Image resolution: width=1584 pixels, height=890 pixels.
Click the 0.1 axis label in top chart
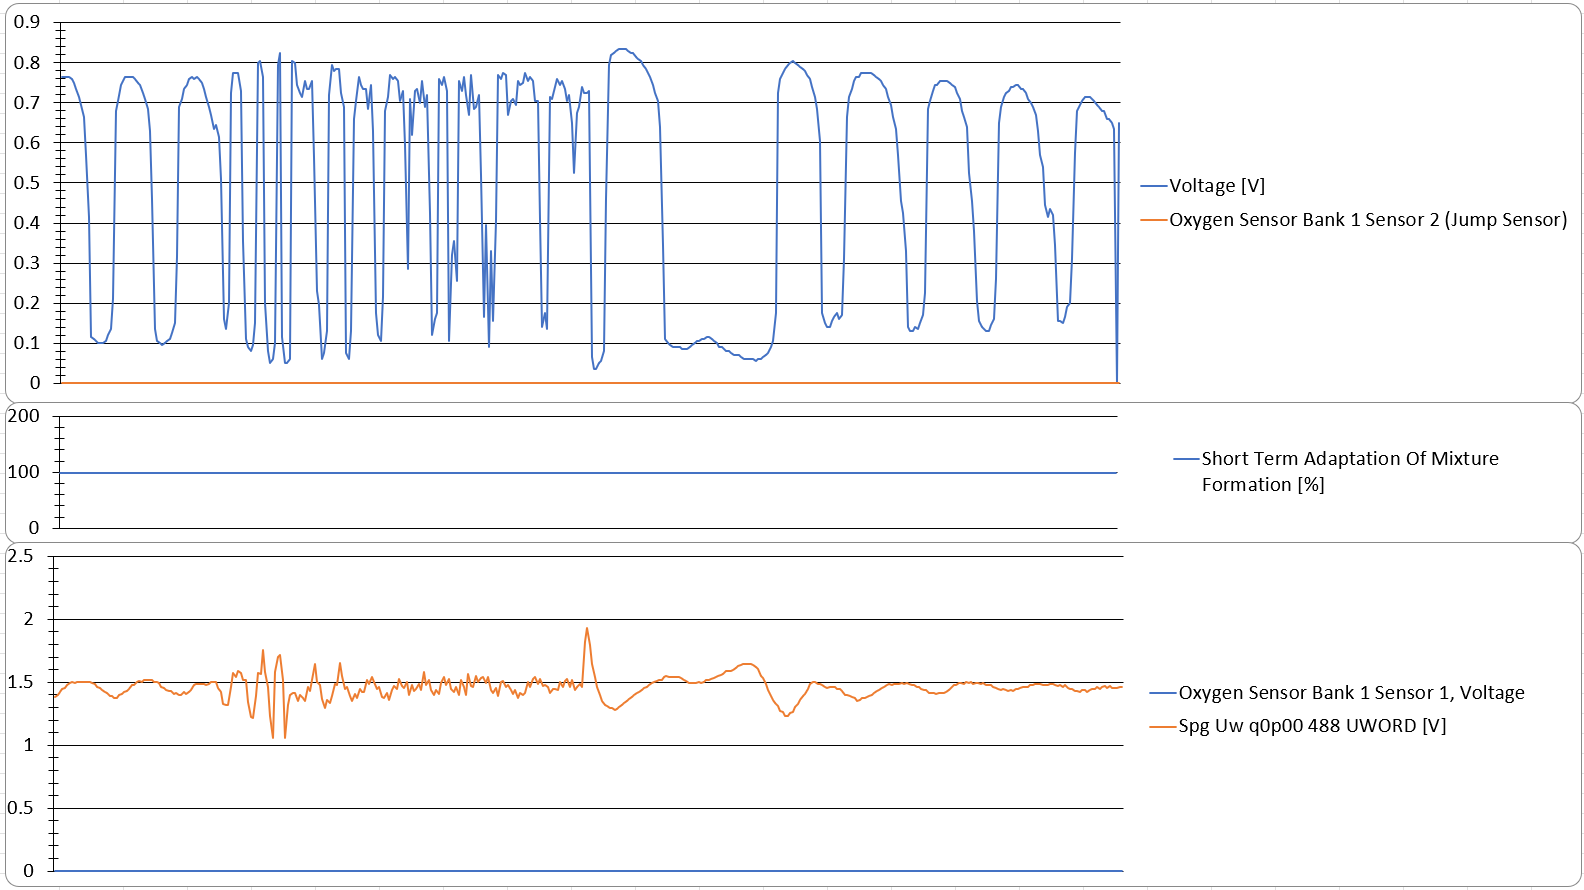coord(27,342)
